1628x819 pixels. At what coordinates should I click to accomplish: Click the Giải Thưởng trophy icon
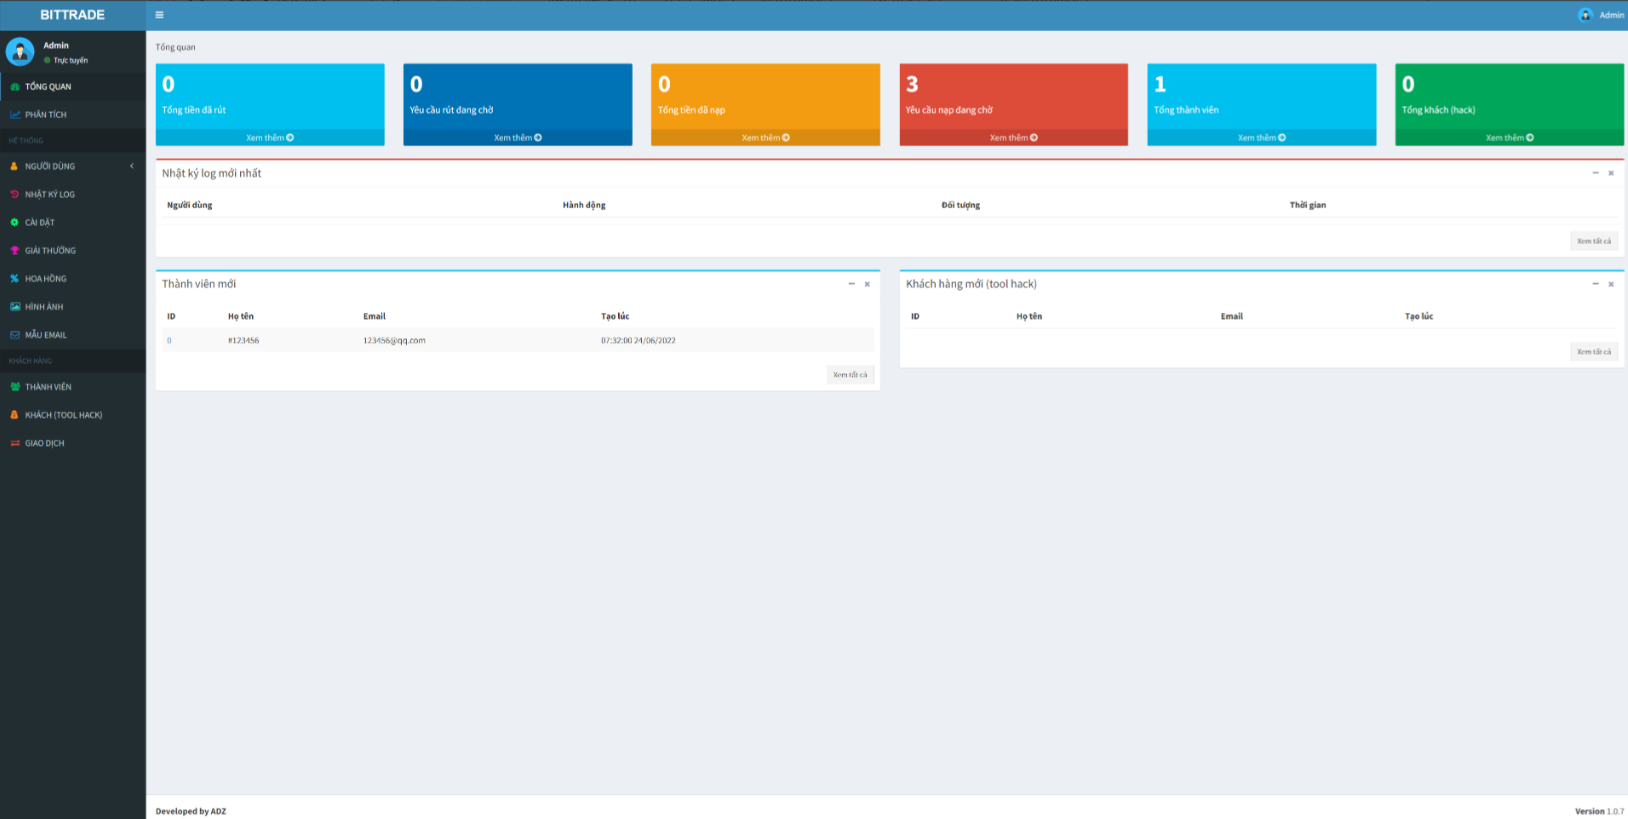coord(14,251)
